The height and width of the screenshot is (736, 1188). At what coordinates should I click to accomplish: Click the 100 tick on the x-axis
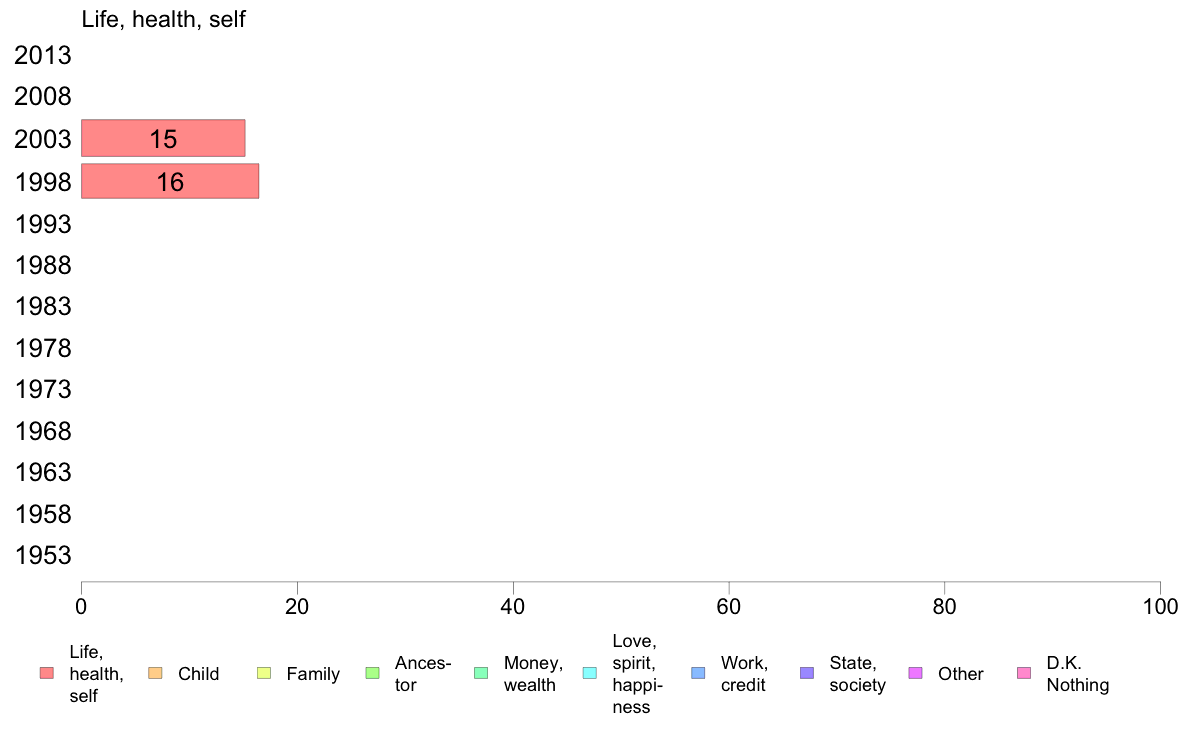click(1160, 606)
